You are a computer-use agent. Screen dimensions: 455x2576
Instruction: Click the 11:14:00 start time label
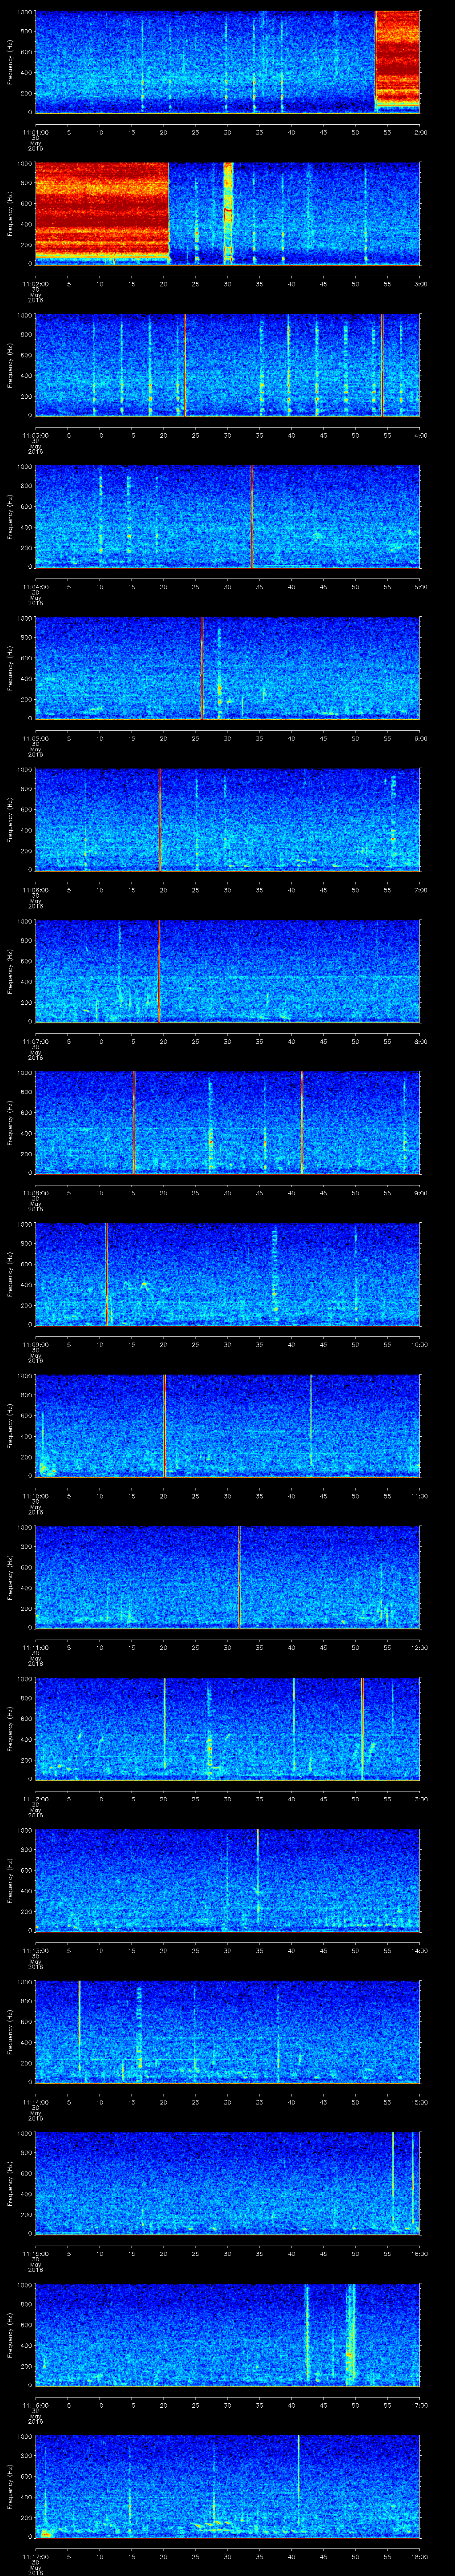[x=35, y=2102]
